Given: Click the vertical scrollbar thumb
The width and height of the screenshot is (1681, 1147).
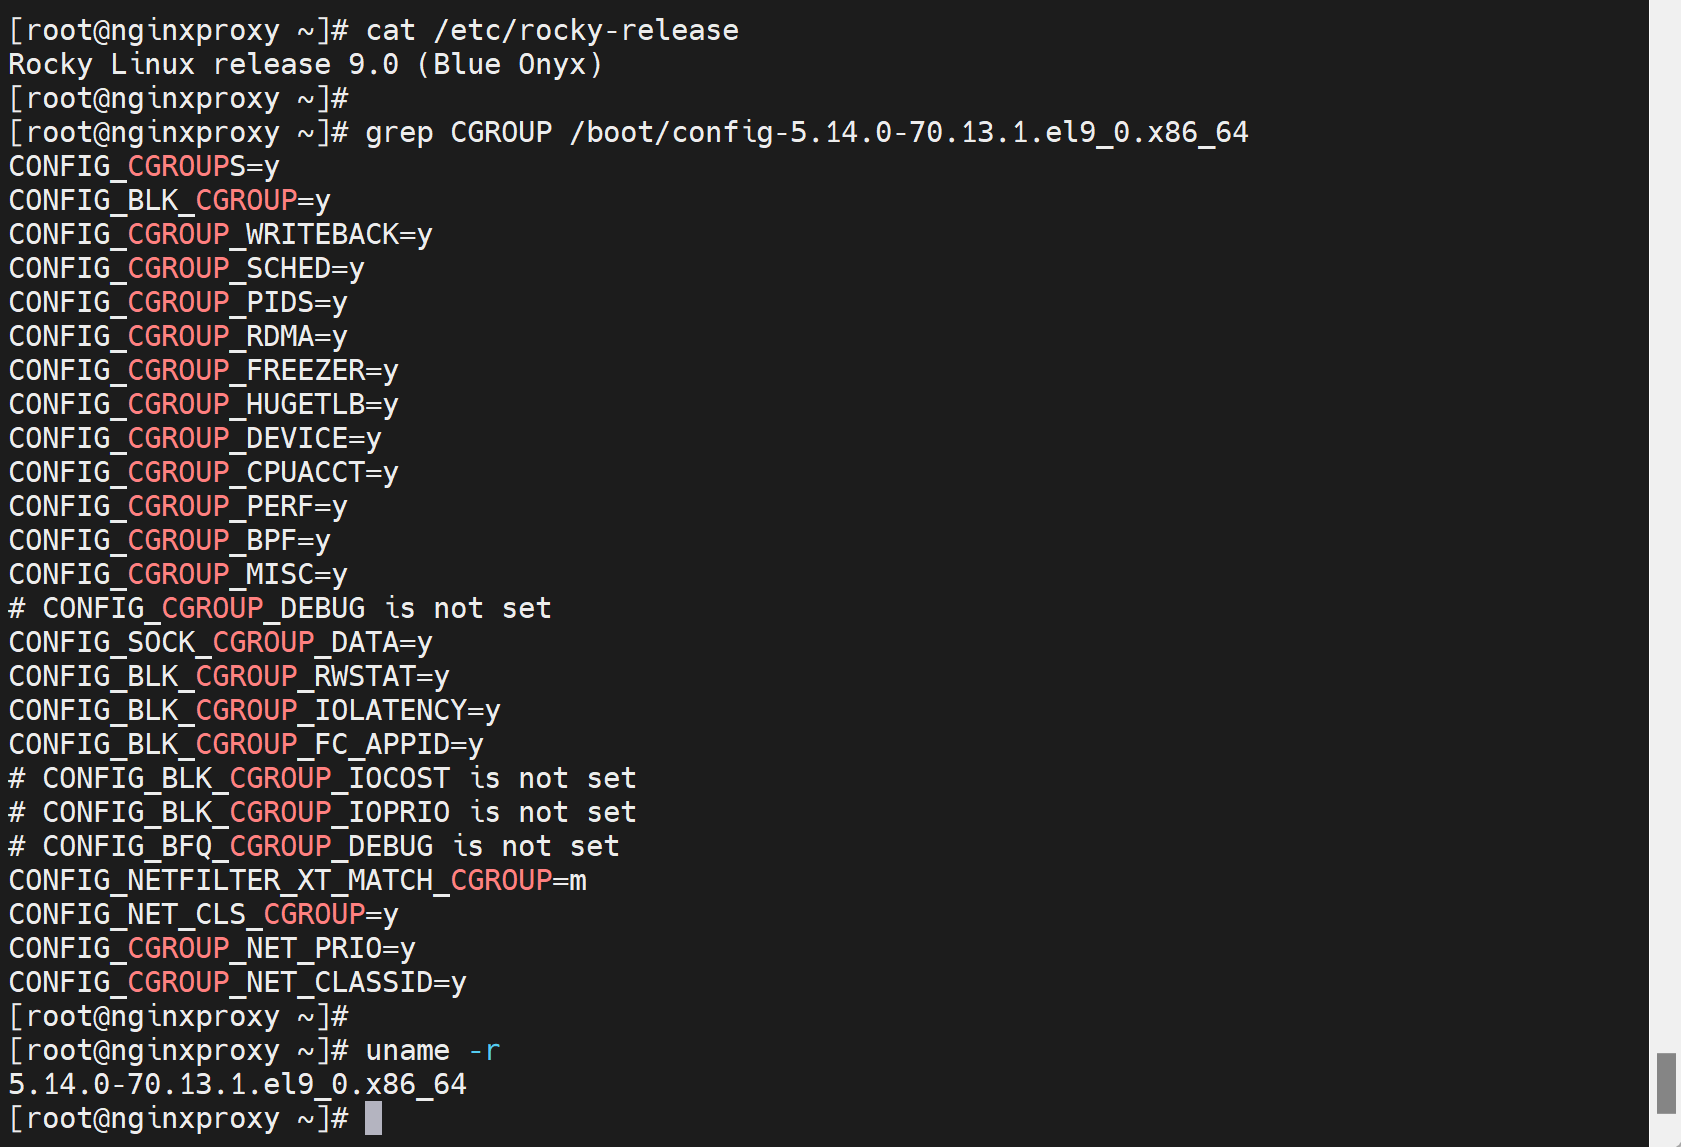Looking at the screenshot, I should [1665, 1082].
